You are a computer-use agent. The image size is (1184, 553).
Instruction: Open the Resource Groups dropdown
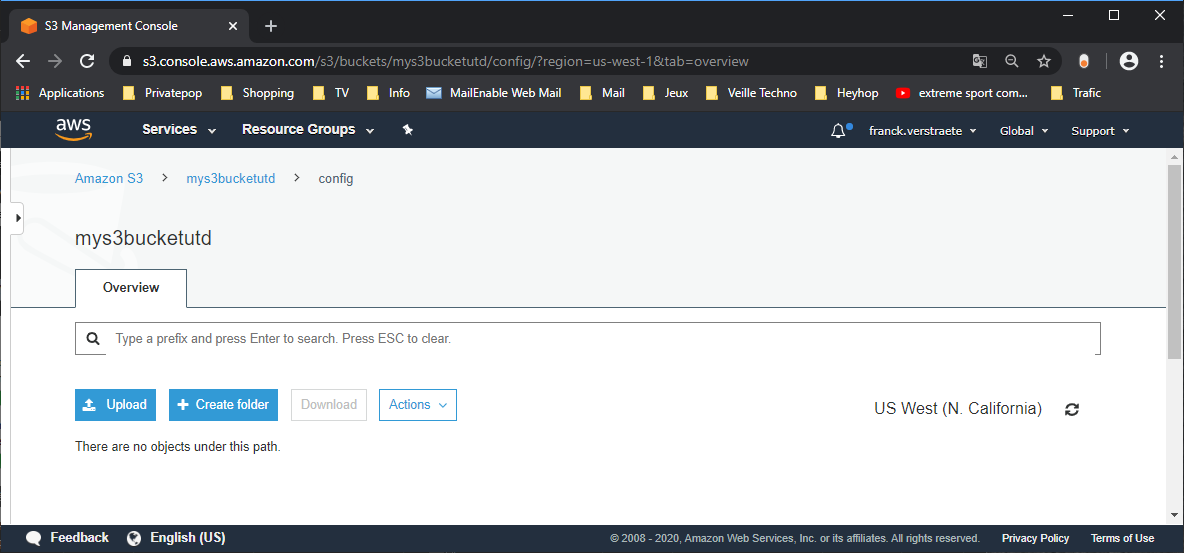click(308, 129)
